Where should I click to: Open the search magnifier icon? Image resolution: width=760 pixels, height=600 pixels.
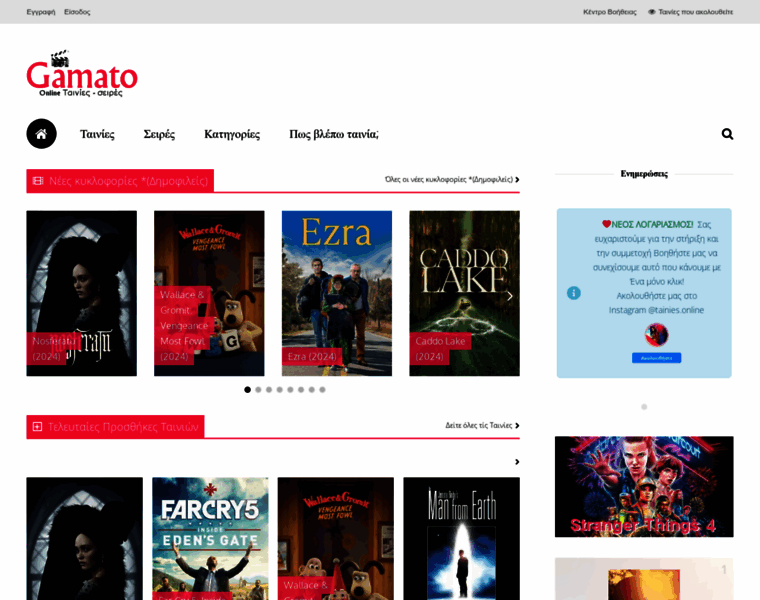tap(727, 134)
